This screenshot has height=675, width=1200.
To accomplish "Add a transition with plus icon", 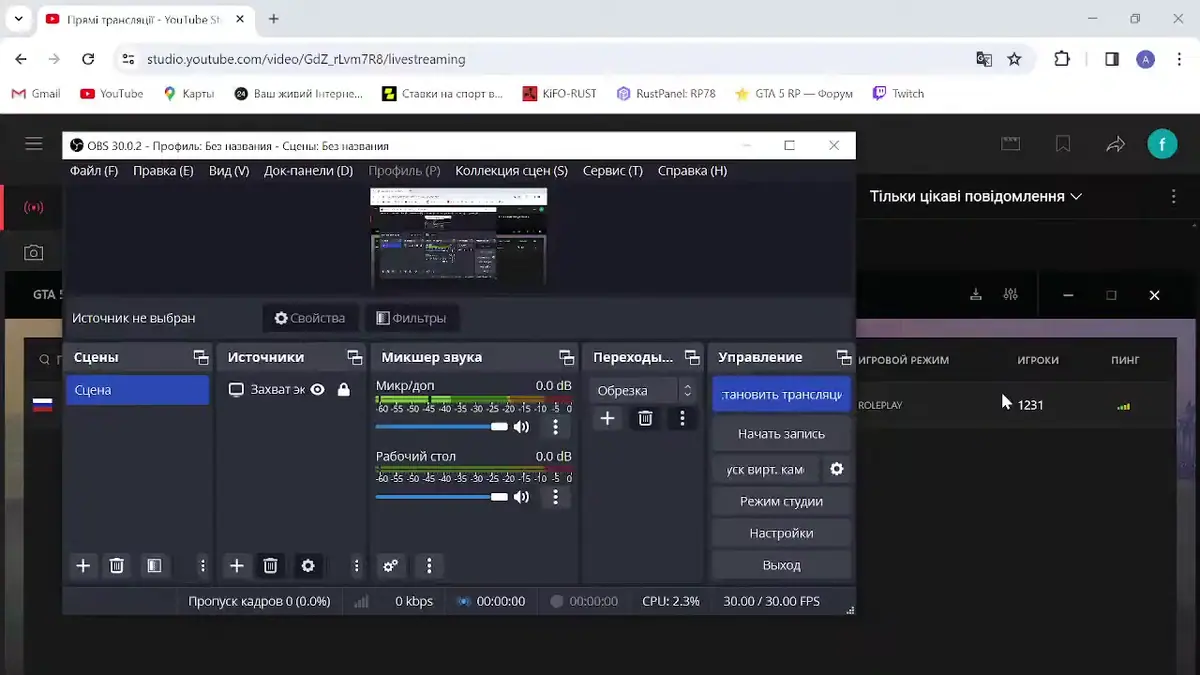I will (x=607, y=419).
